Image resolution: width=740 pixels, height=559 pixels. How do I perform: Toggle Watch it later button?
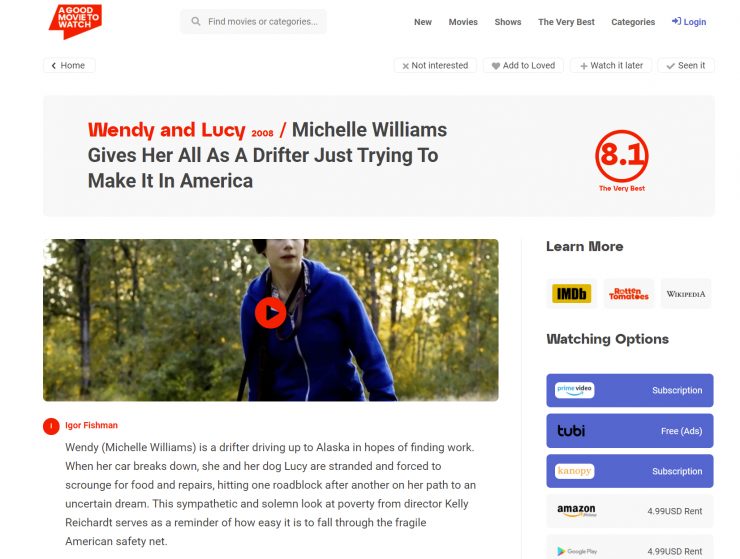pyautogui.click(x=611, y=66)
